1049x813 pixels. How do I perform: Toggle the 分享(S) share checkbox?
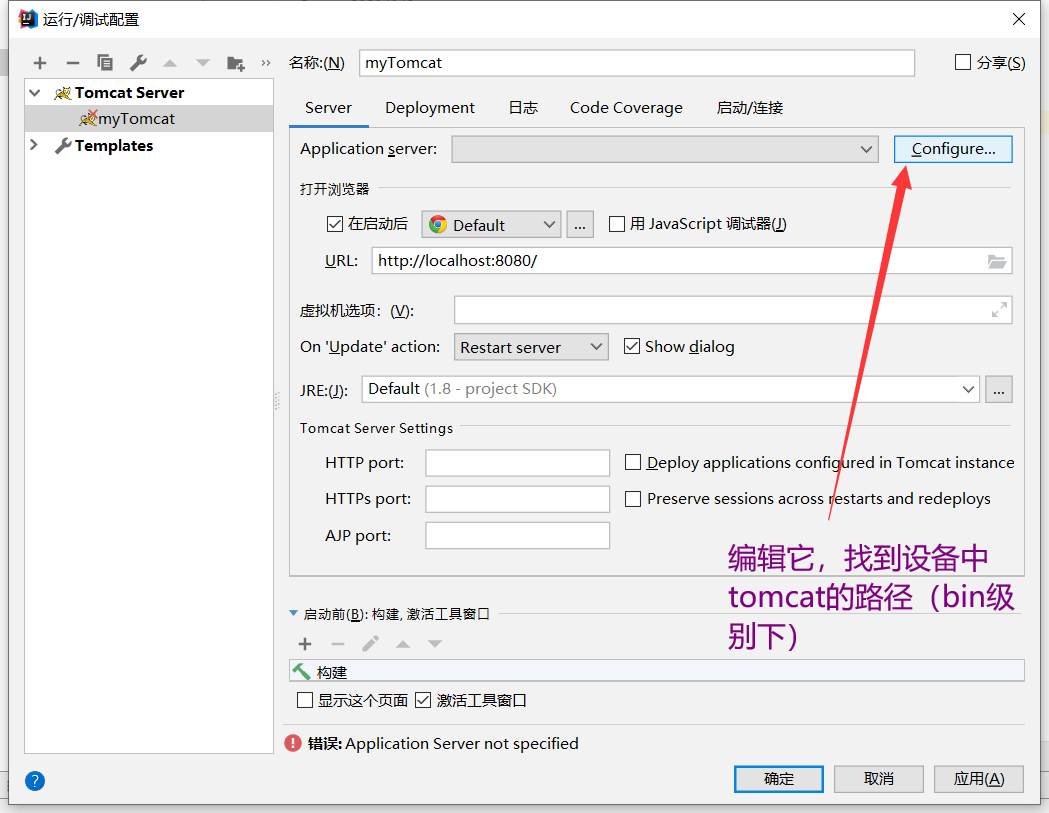[x=963, y=62]
